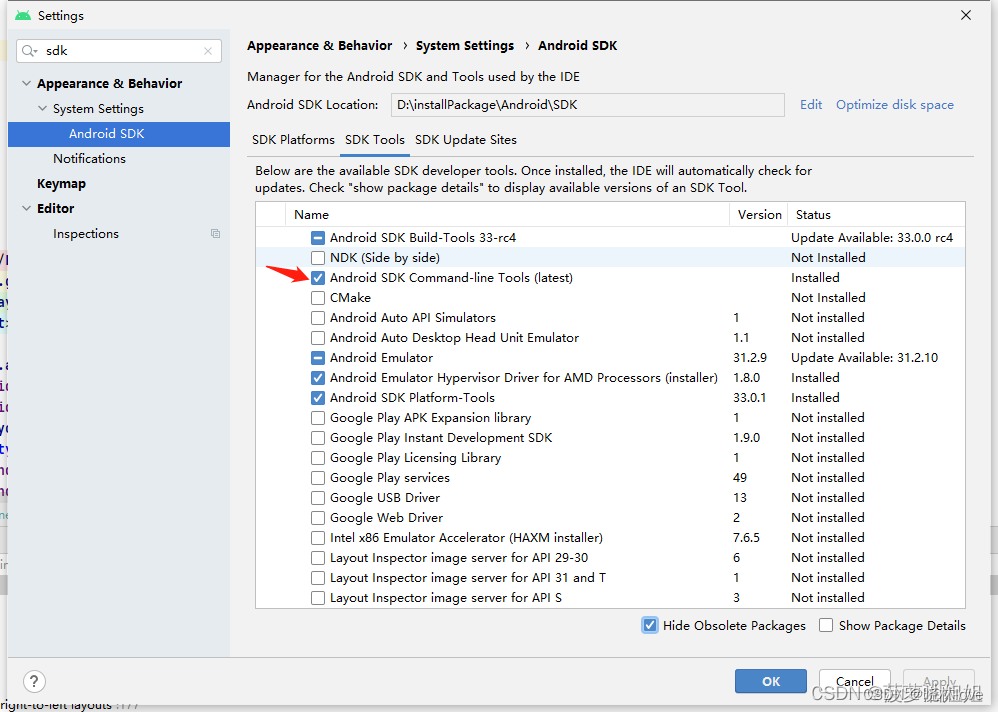Click System Settings breadcrumb
Viewport: 998px width, 712px height.
[x=465, y=46]
